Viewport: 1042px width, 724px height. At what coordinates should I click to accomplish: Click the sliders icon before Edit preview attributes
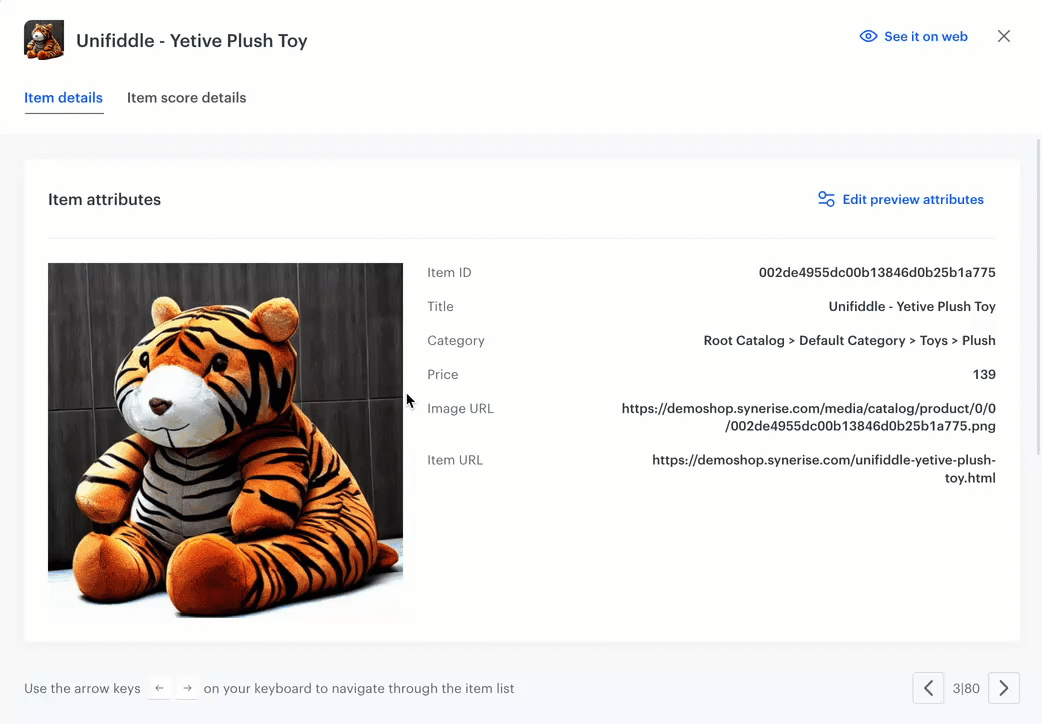coord(826,199)
